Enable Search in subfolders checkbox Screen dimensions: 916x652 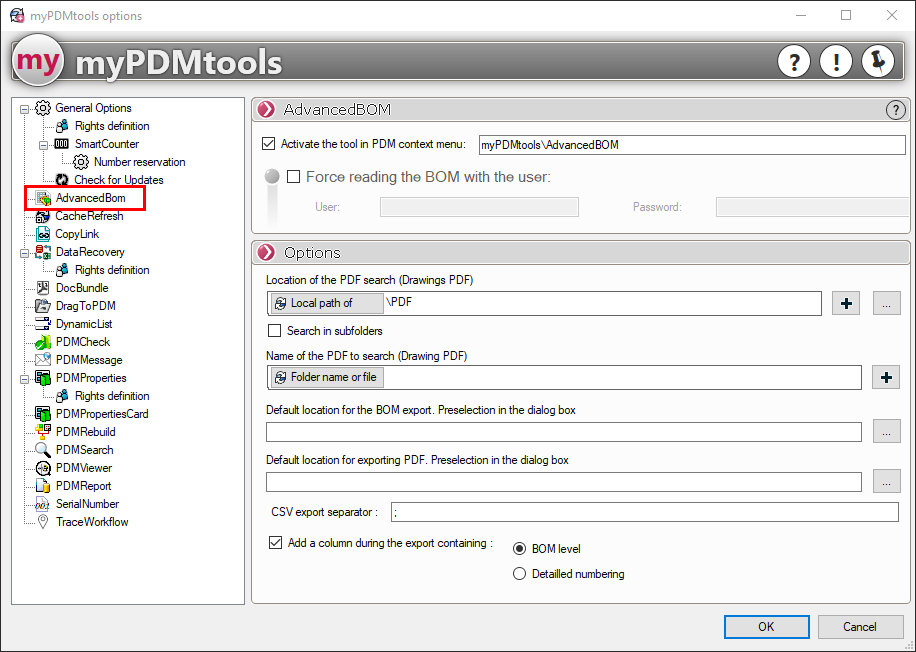pos(275,331)
